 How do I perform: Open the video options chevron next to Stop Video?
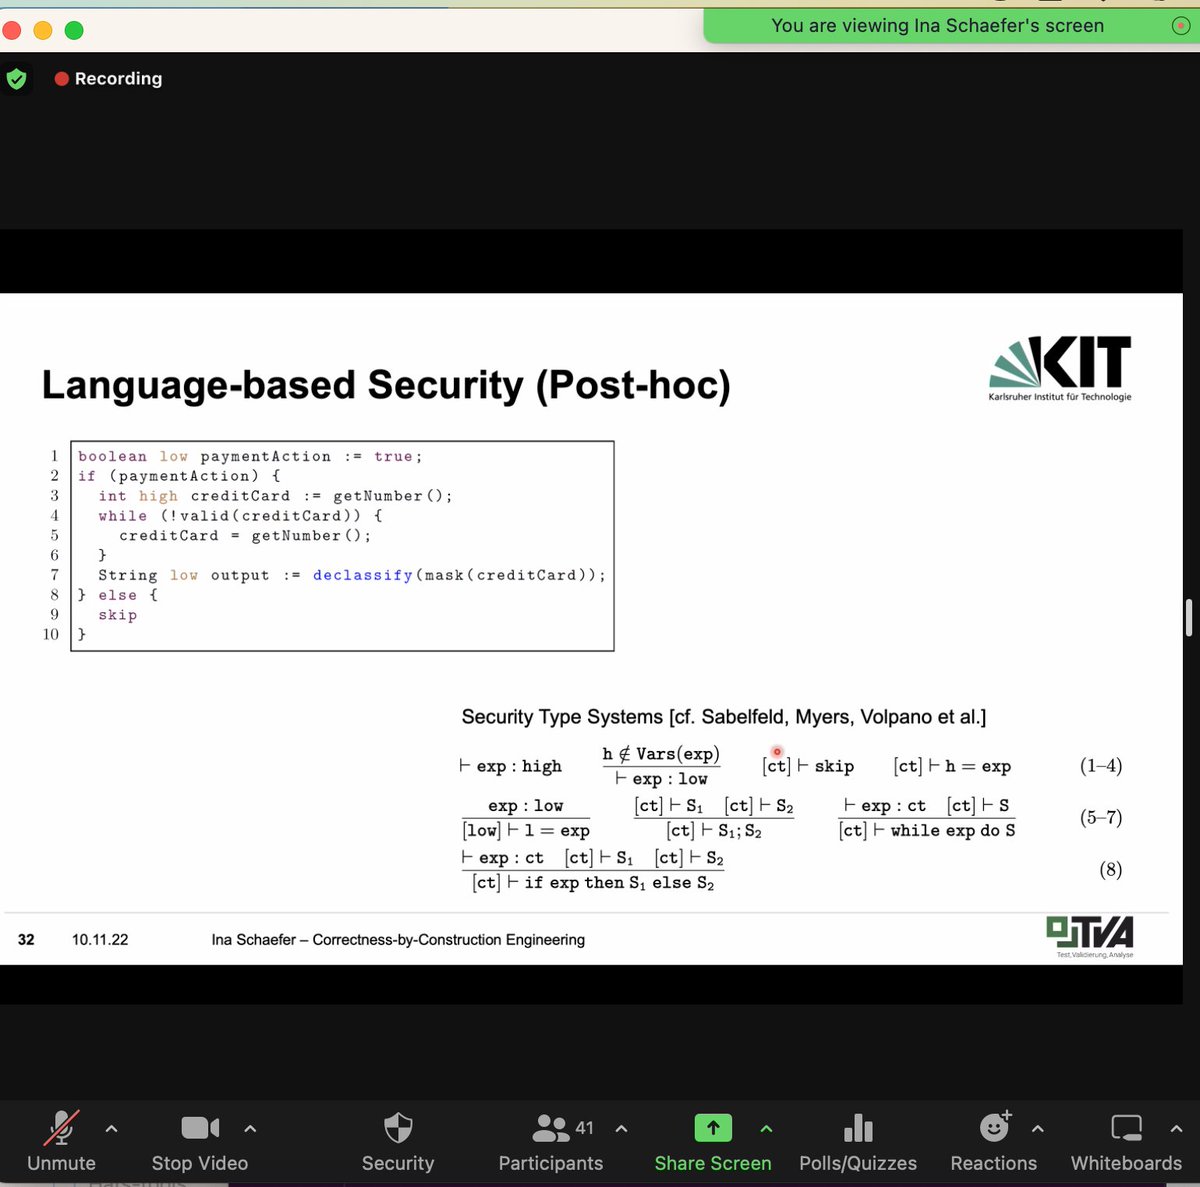250,1128
